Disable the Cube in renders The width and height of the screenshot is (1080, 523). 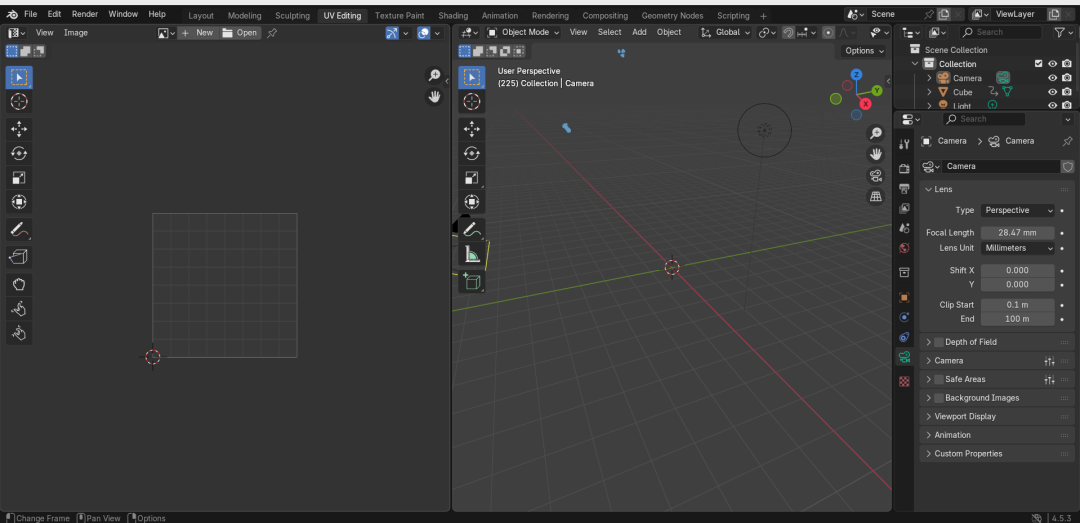point(1067,92)
